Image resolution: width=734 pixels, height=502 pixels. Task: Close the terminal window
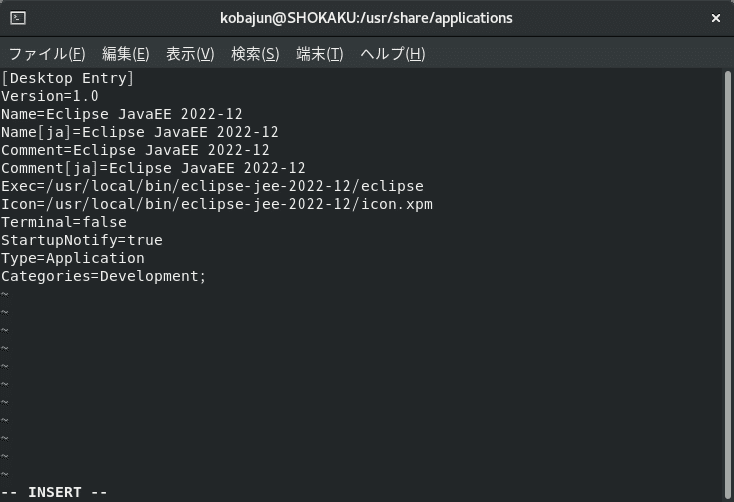pyautogui.click(x=716, y=18)
